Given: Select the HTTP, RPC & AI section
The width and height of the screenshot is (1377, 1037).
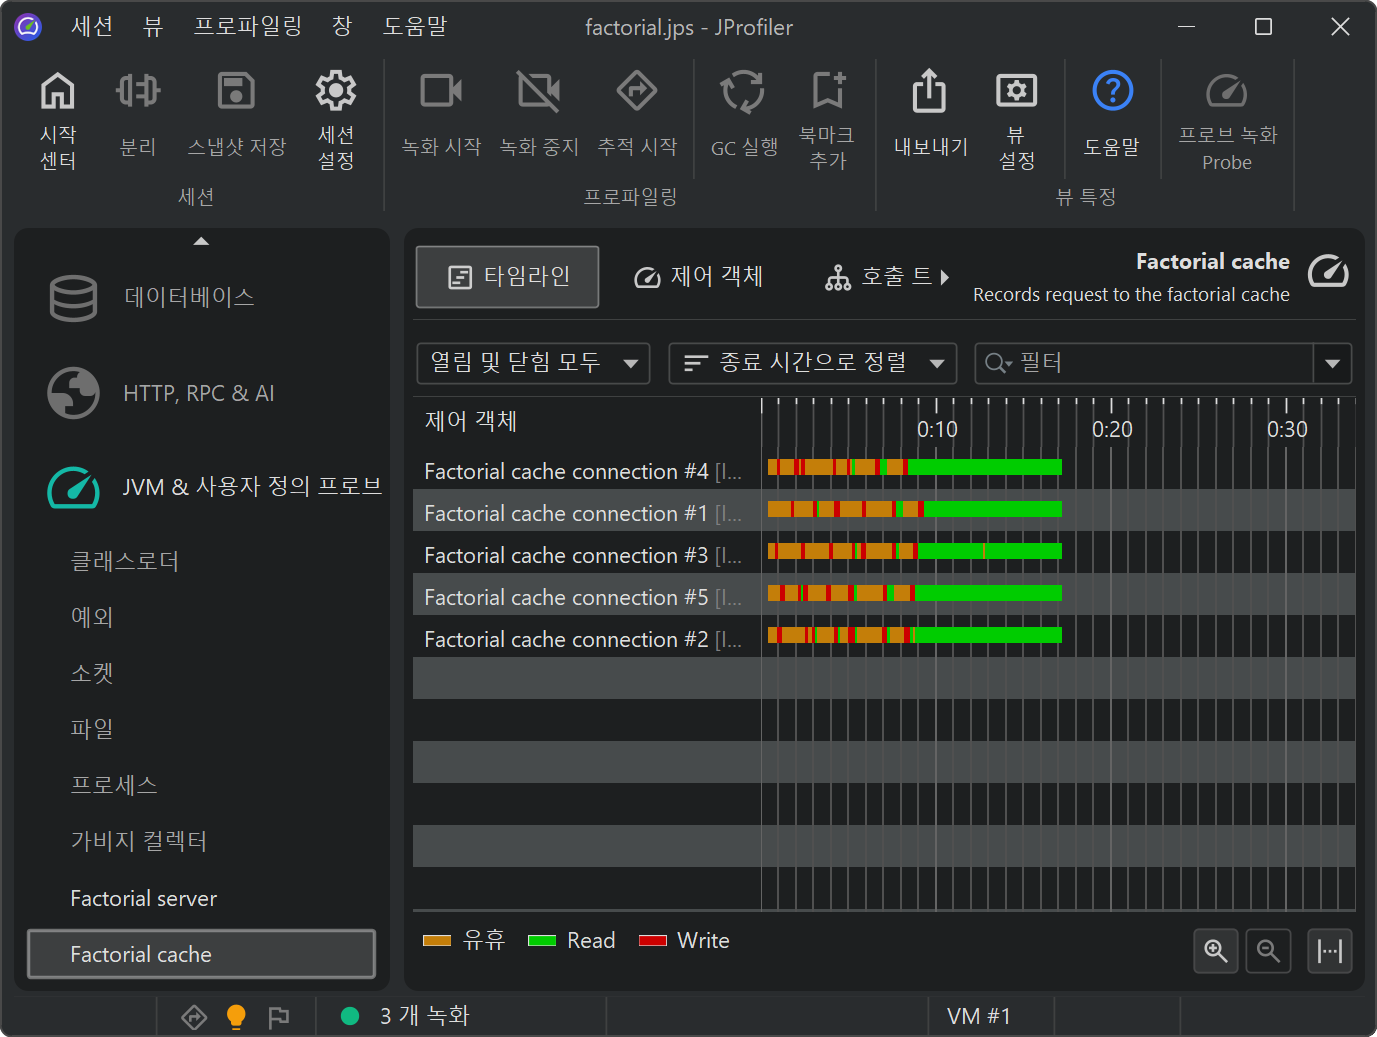Looking at the screenshot, I should 198,393.
